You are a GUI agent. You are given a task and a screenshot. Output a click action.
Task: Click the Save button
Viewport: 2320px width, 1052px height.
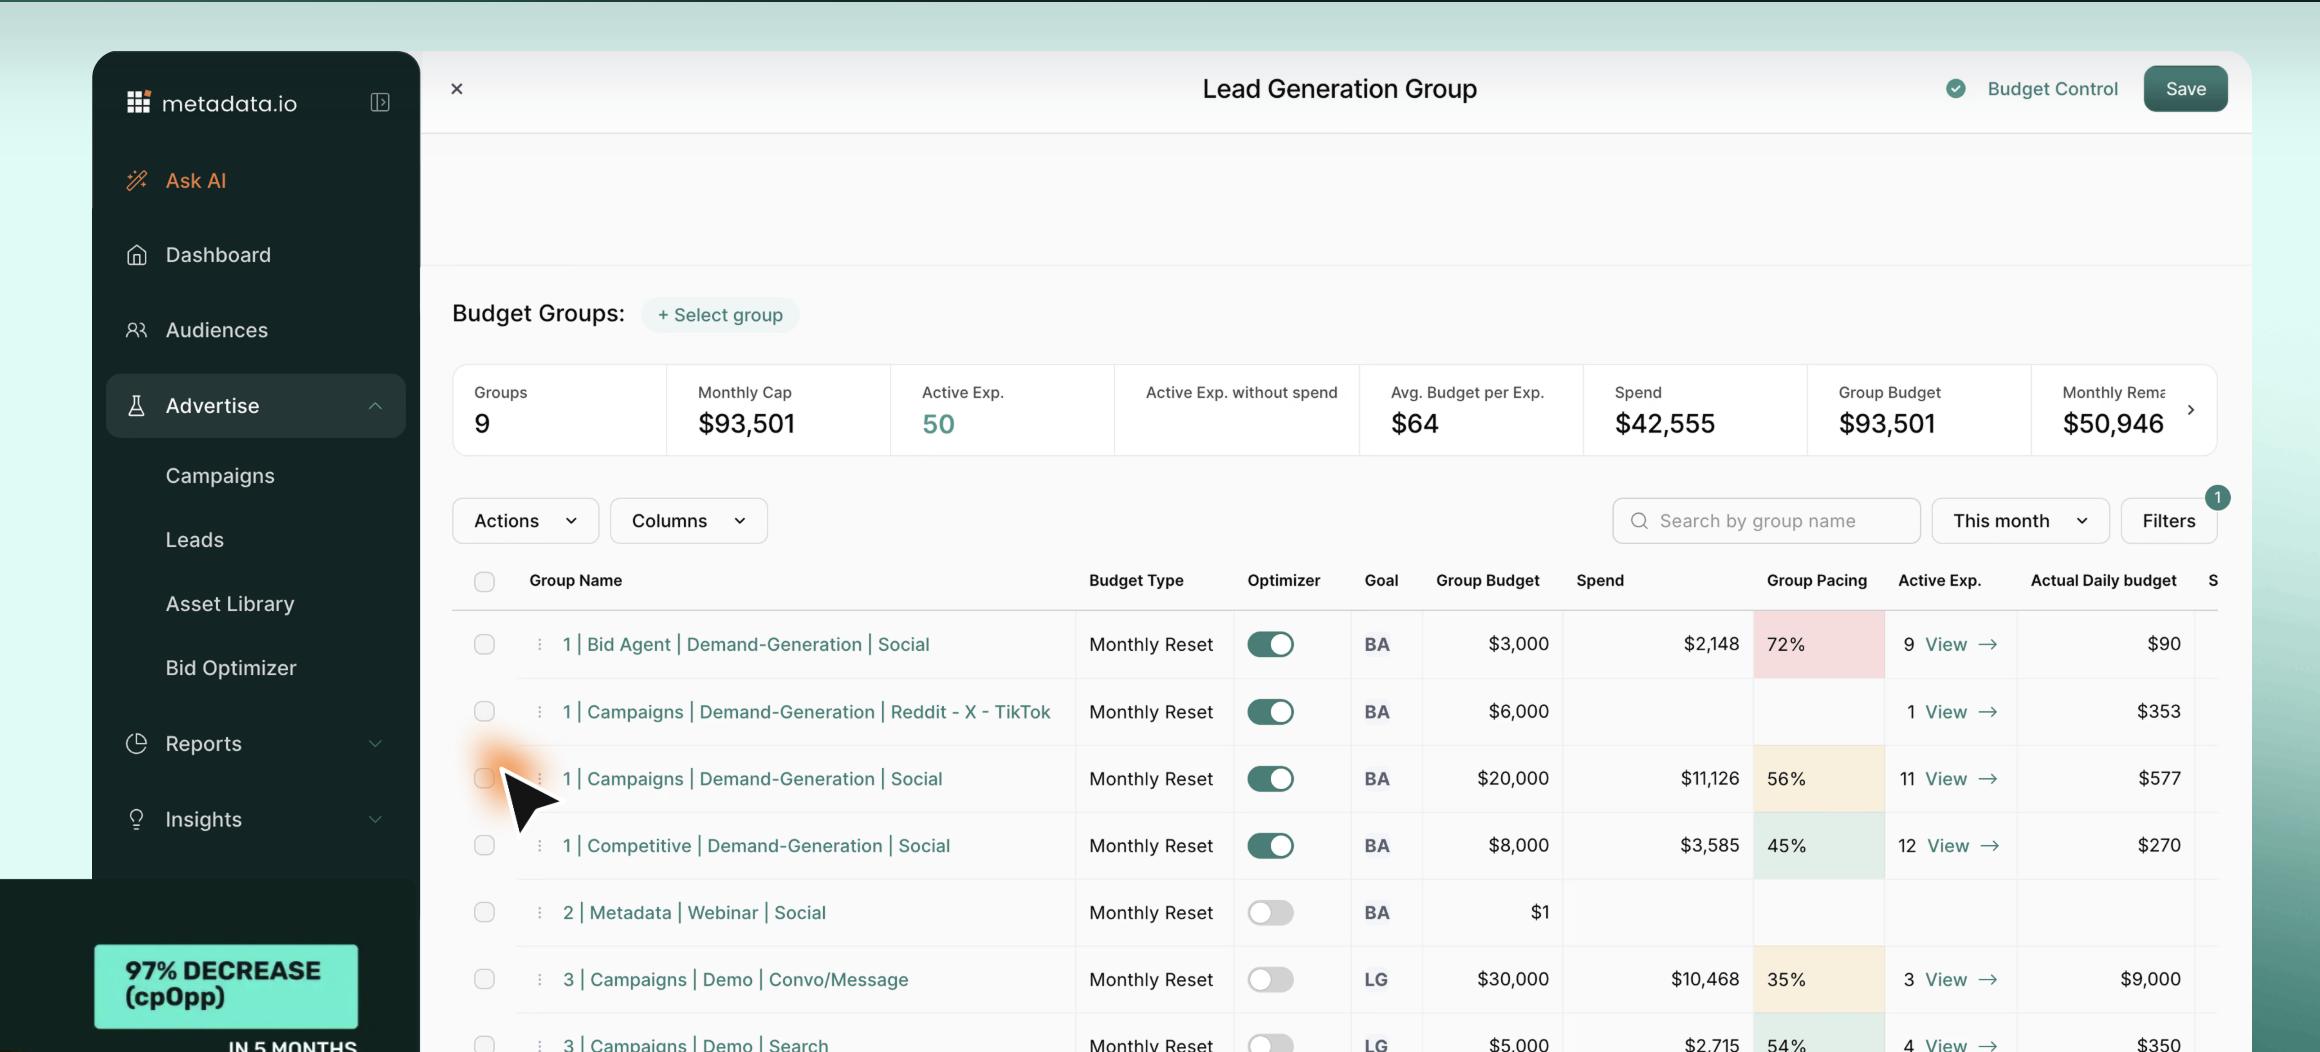click(2185, 89)
